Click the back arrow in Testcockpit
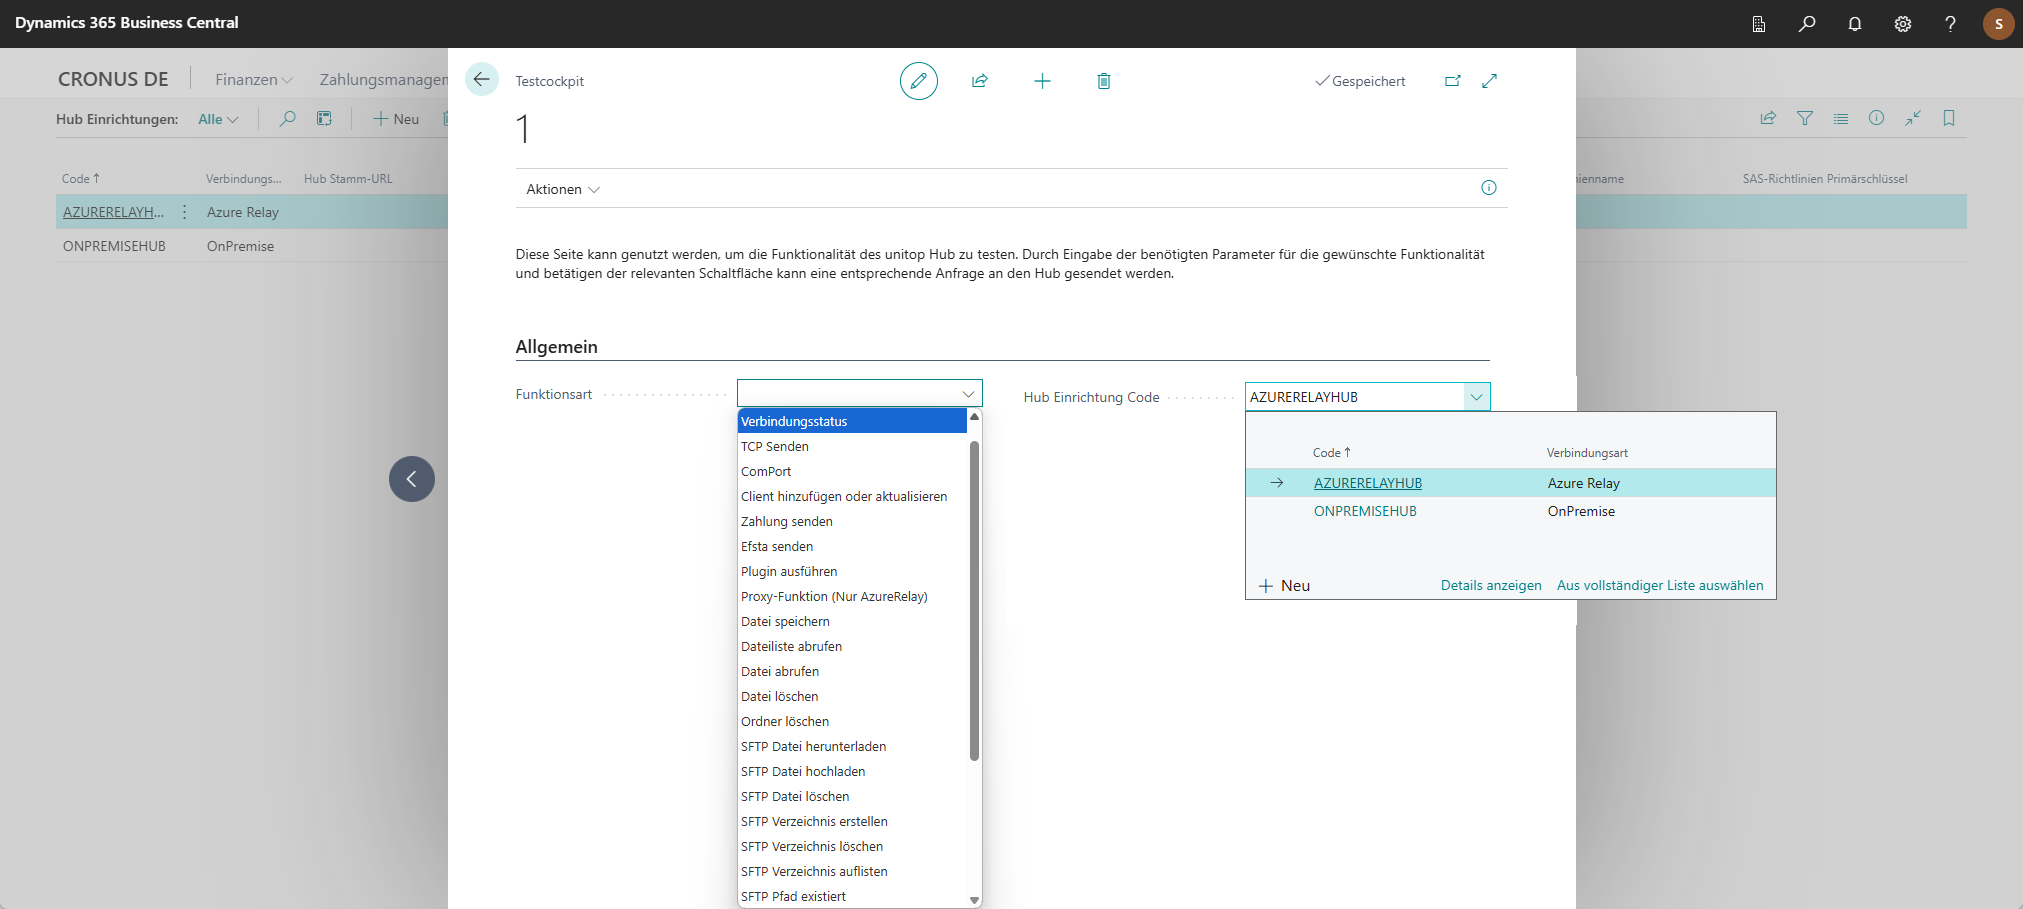Viewport: 2023px width, 909px height. click(x=482, y=80)
